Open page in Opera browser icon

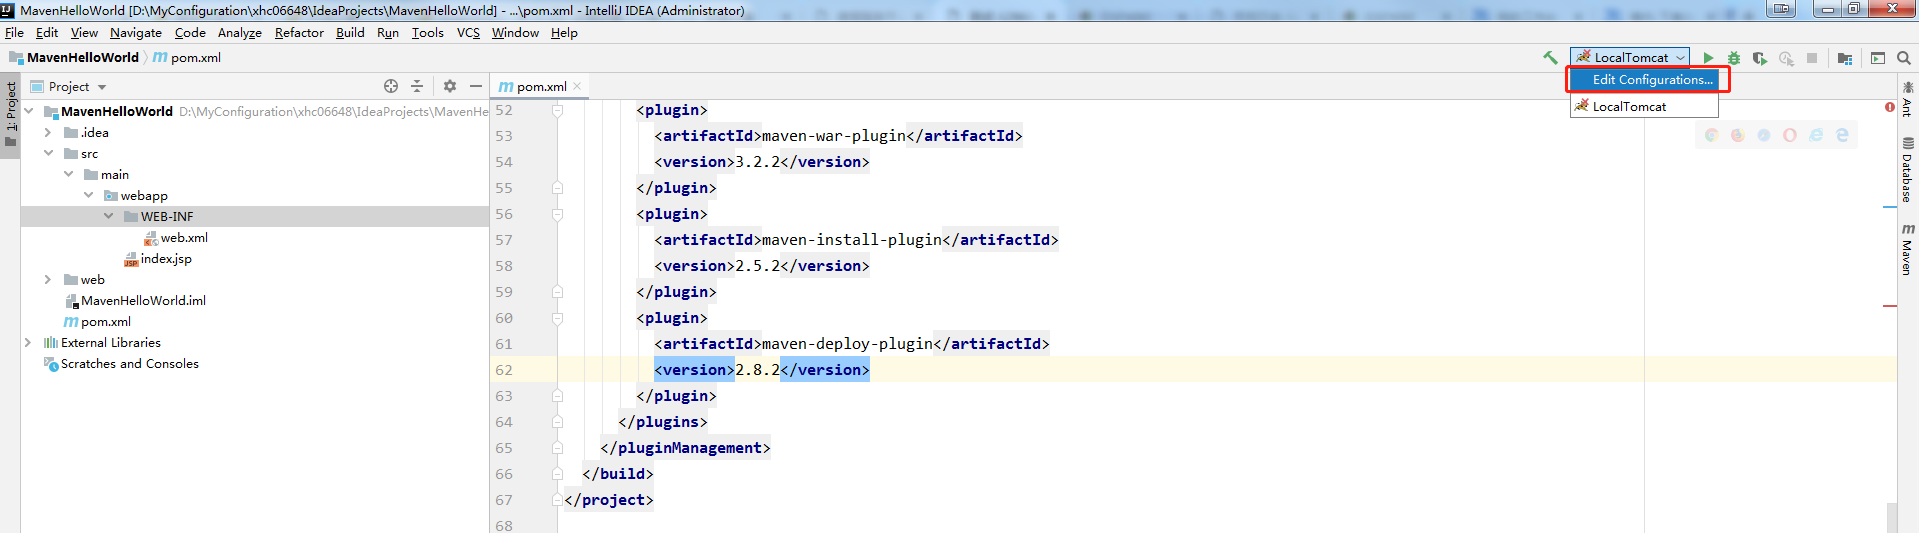pyautogui.click(x=1790, y=135)
